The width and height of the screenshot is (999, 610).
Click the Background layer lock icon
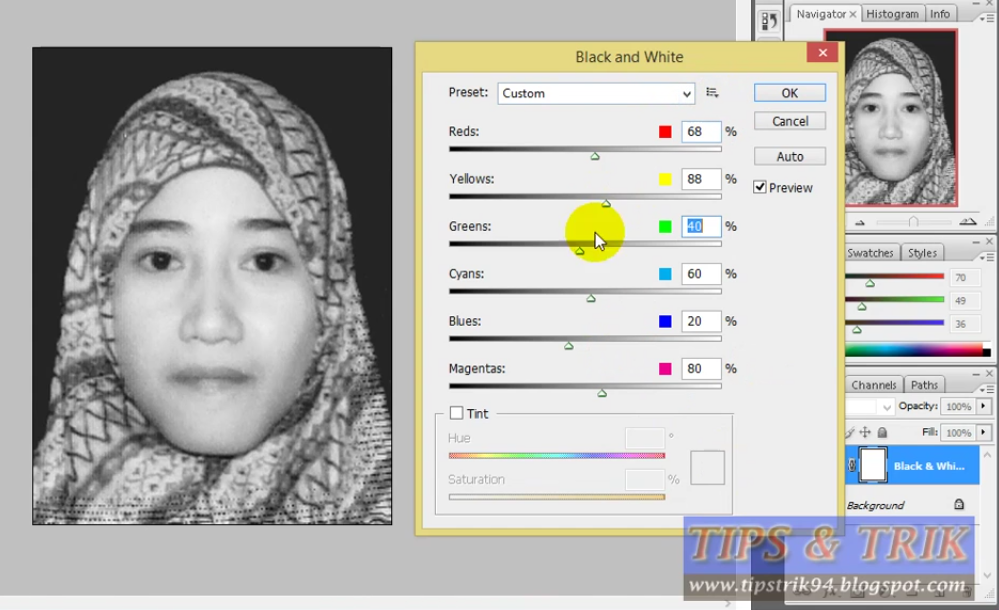point(959,504)
